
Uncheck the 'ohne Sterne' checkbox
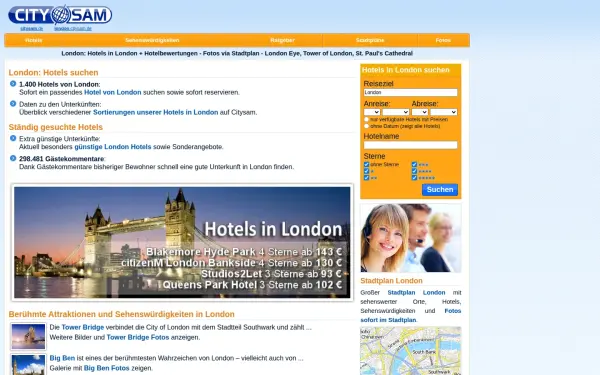(x=367, y=165)
